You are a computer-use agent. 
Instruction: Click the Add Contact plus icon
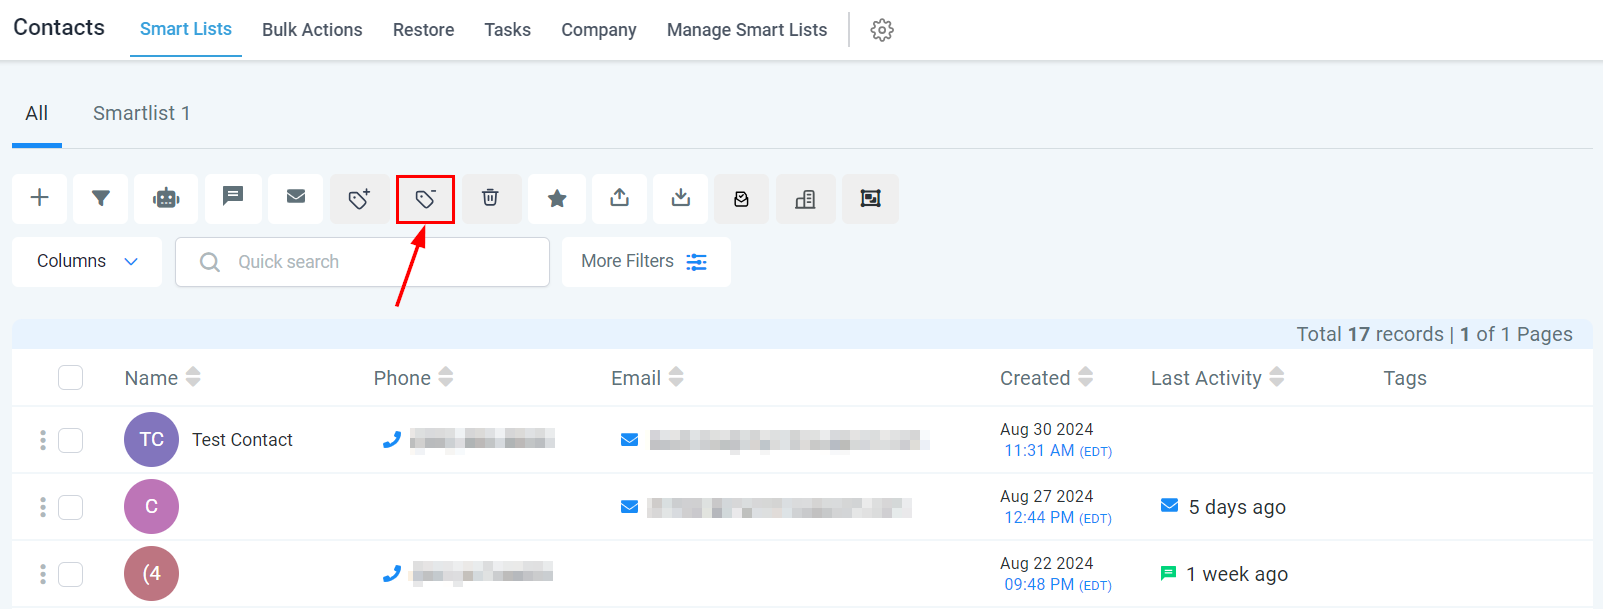(40, 198)
